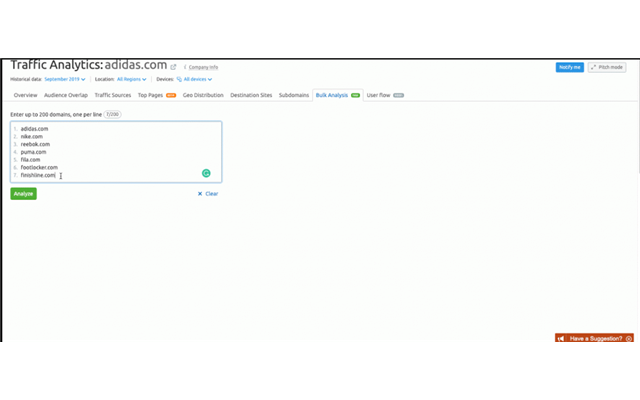Click the megaphone icon in suggestion bar
The width and height of the screenshot is (640, 400).
point(562,339)
